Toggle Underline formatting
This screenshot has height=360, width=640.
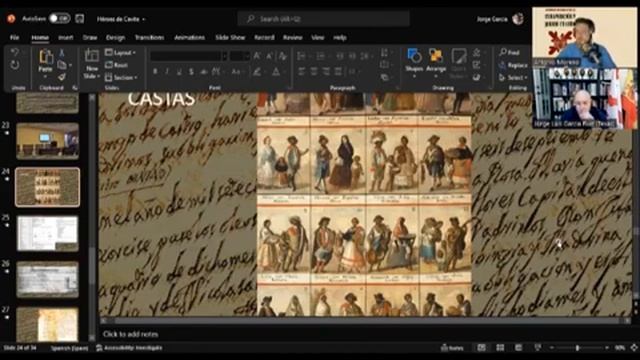[x=179, y=72]
